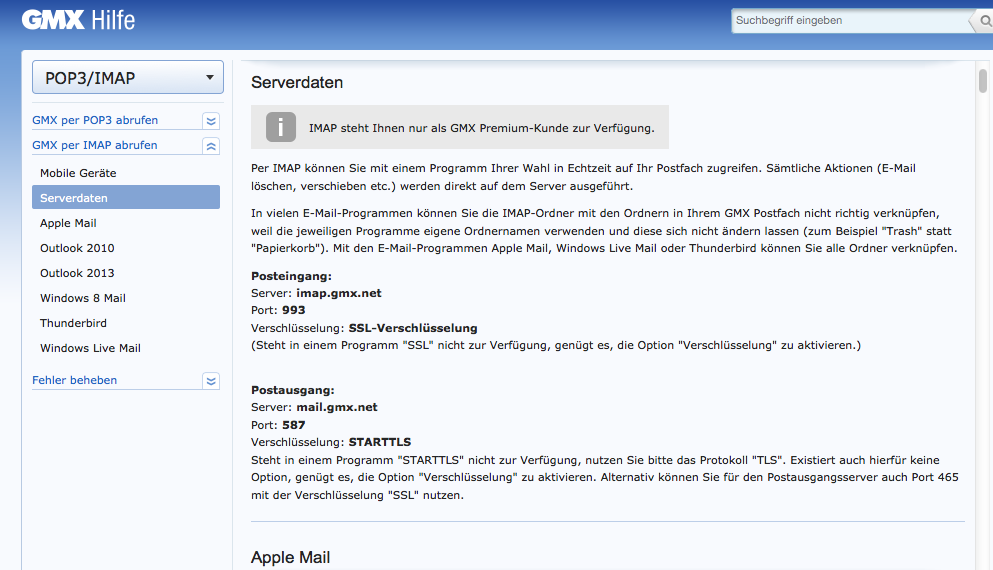Image resolution: width=993 pixels, height=570 pixels.
Task: Click the port value 587
Action: pyautogui.click(x=293, y=425)
